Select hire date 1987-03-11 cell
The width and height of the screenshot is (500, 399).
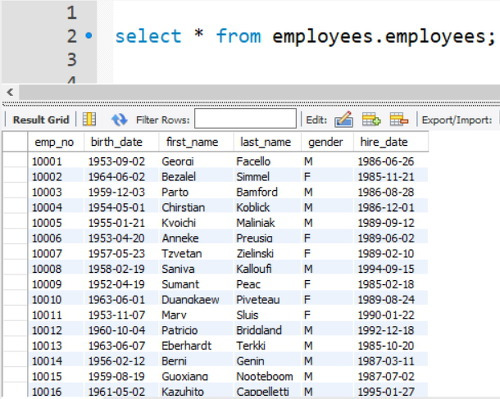[x=391, y=361]
